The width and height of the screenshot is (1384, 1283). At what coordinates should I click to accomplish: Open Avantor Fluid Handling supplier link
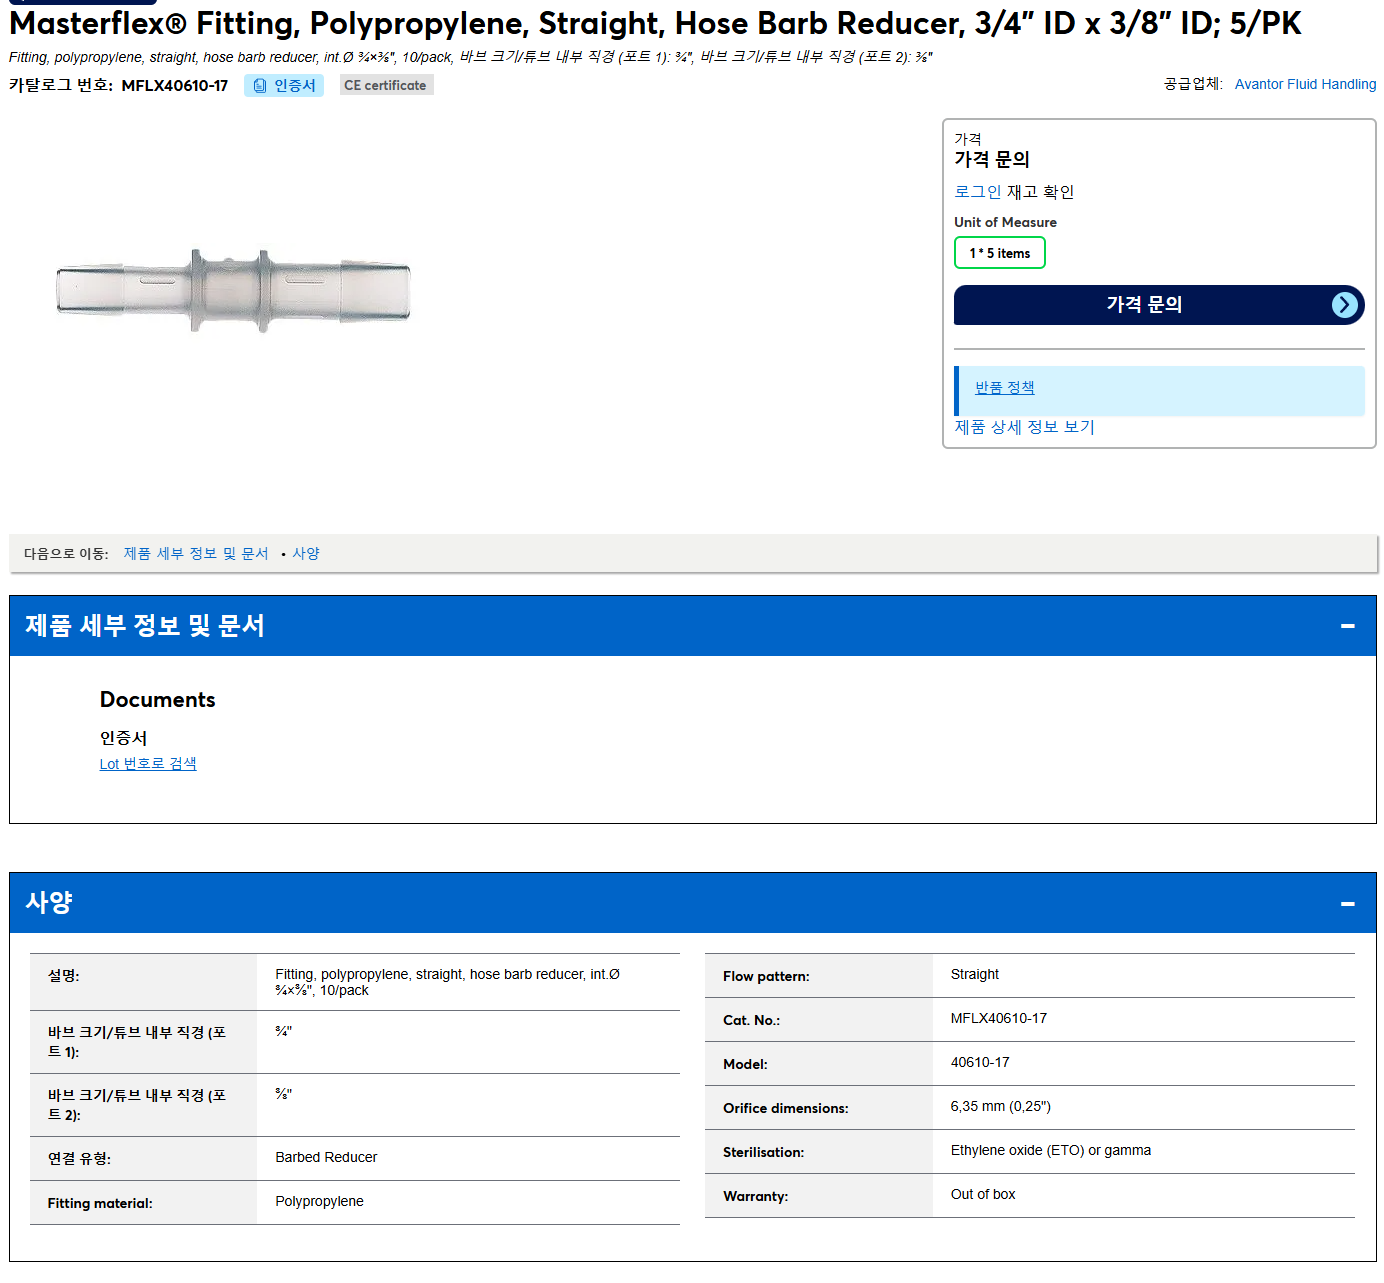[x=1305, y=84]
